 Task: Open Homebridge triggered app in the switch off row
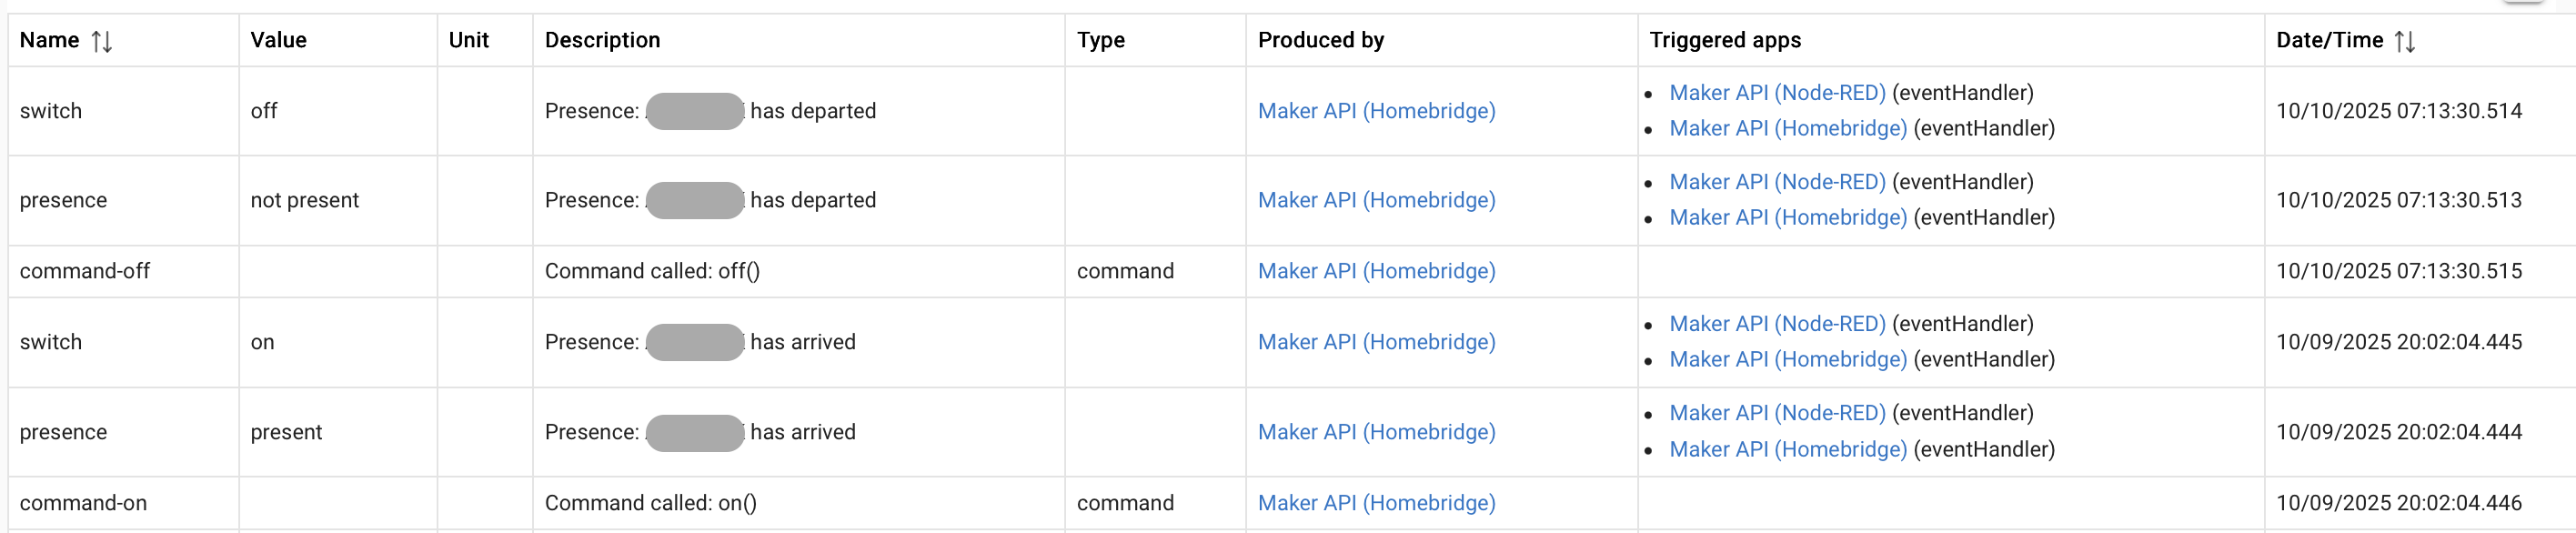(1787, 128)
